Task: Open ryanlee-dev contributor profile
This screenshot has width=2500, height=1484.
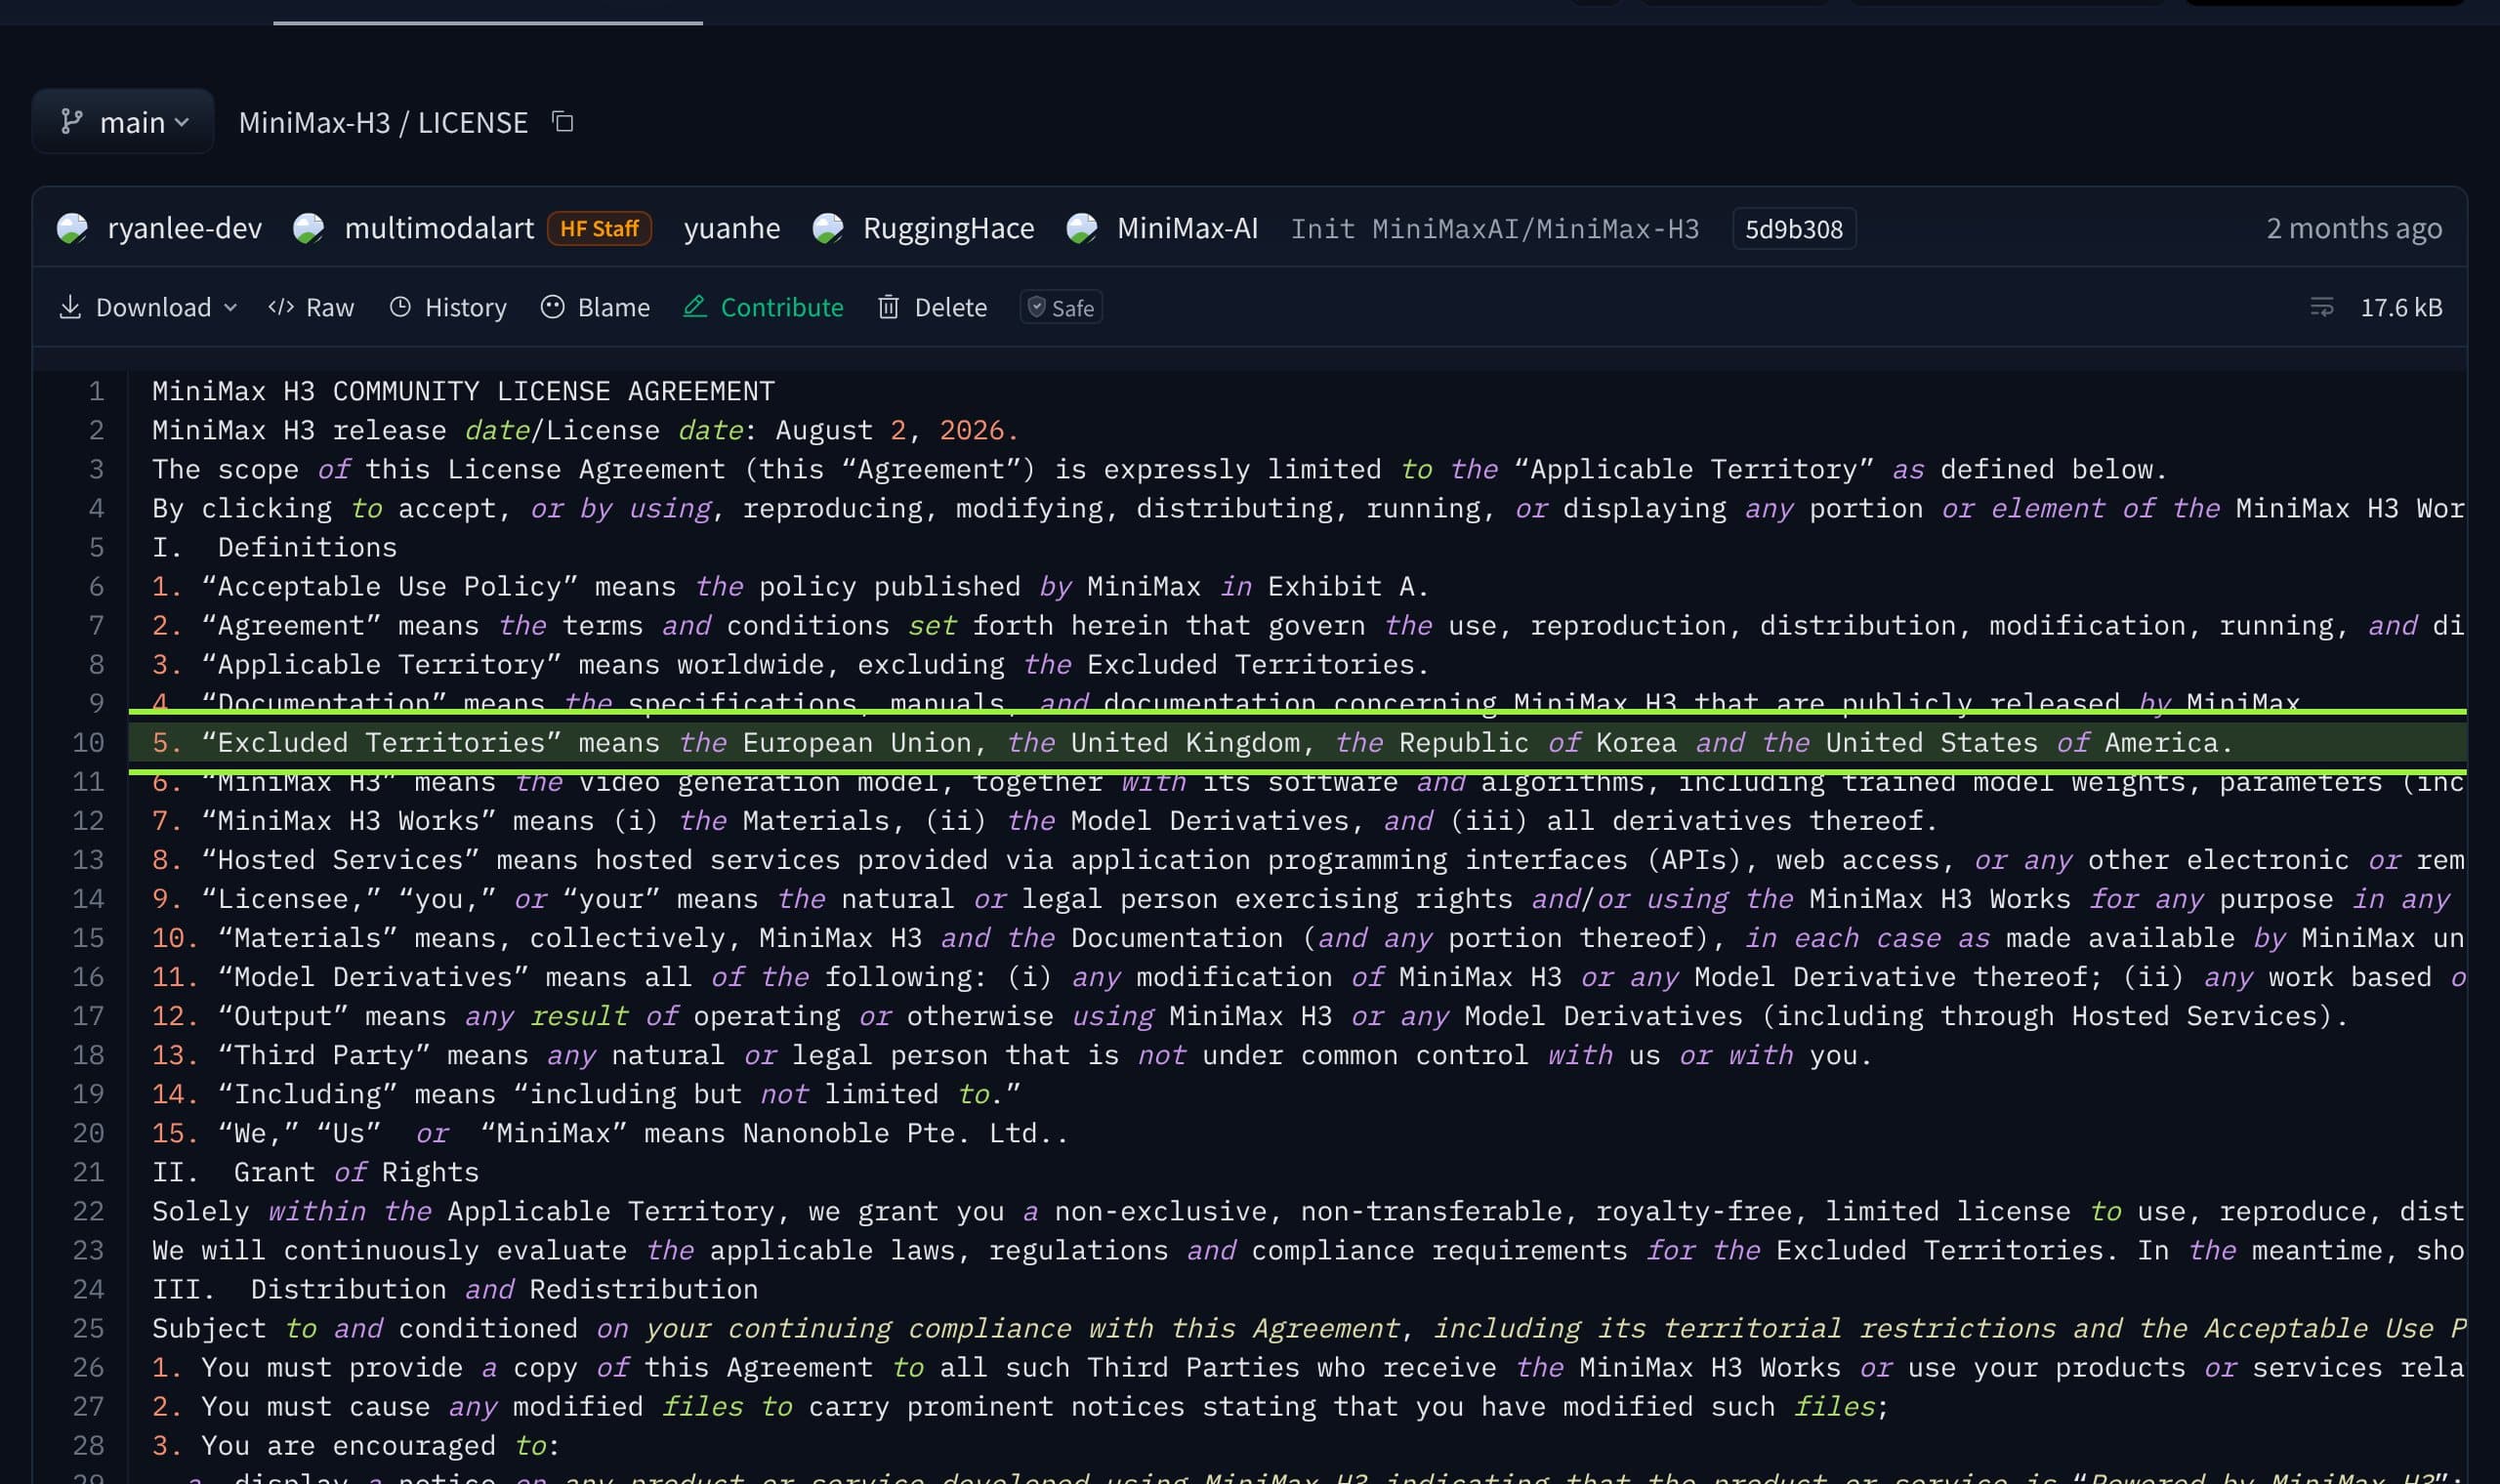Action: (x=184, y=228)
